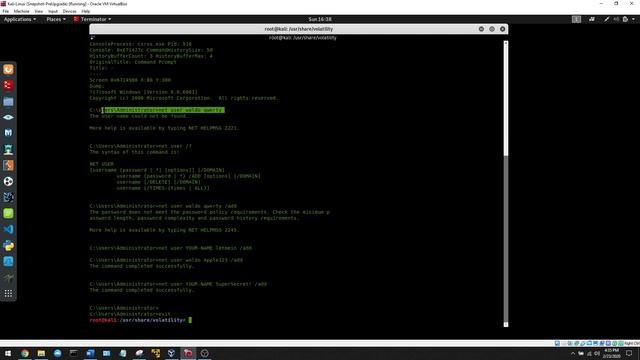The width and height of the screenshot is (640, 360).
Task: Launch the orange Burp Suite icon in the dock
Action: 8,165
